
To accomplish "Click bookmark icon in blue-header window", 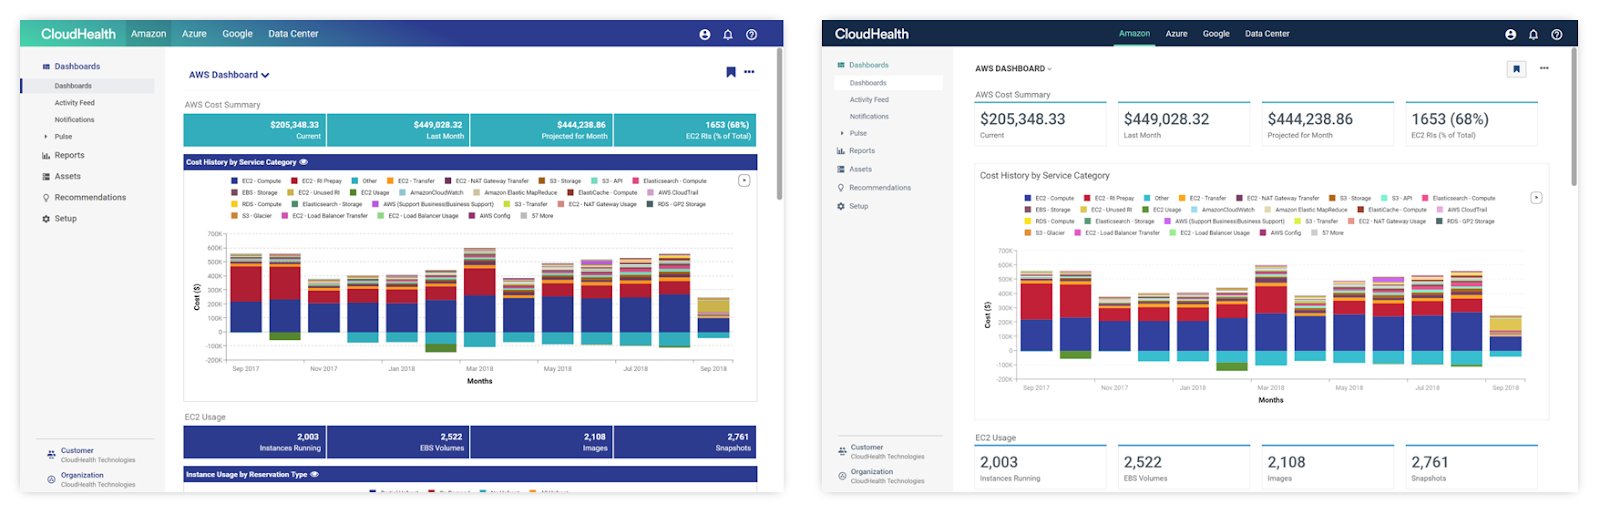I will click(x=731, y=72).
